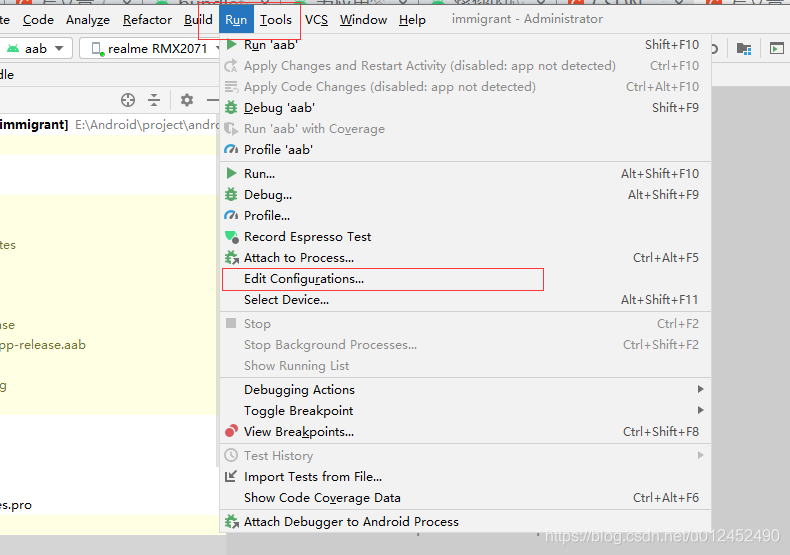Image resolution: width=790 pixels, height=555 pixels.
Task: Open the realme RMX2071 device dropdown
Action: 150,48
